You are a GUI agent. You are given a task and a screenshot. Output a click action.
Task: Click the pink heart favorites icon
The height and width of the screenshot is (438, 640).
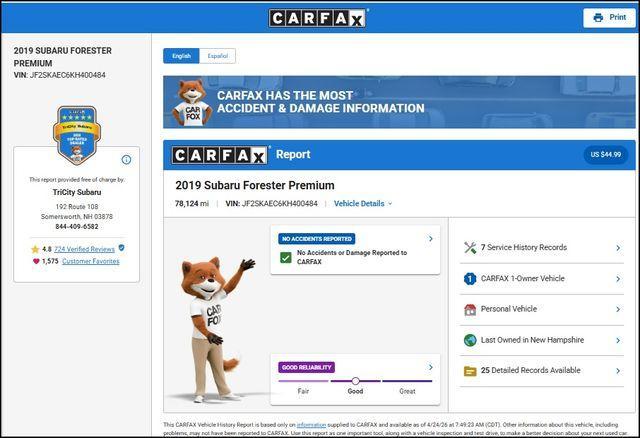click(x=36, y=261)
